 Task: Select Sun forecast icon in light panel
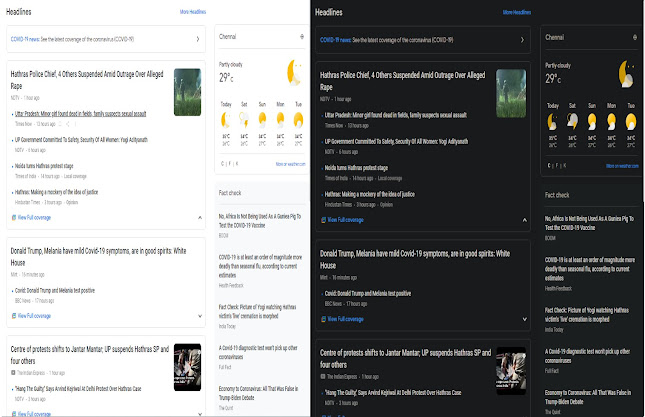tap(262, 120)
